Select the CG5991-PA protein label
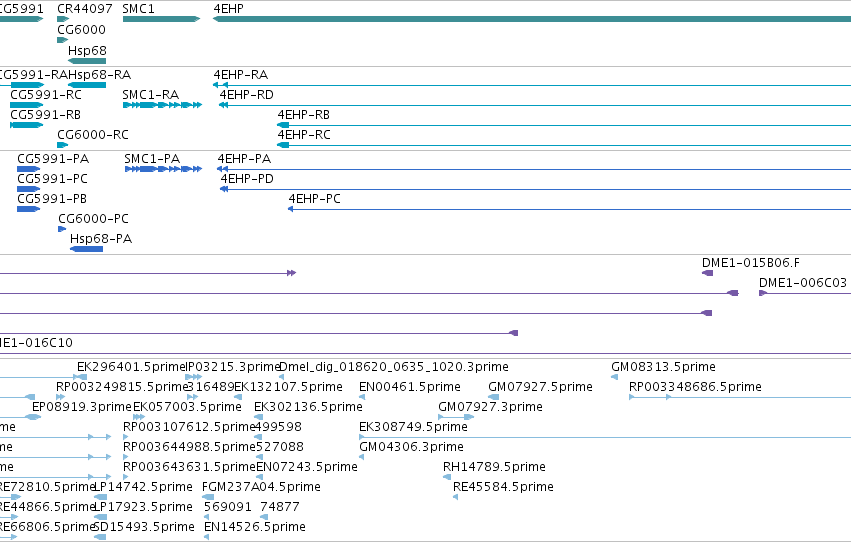This screenshot has width=851, height=542. pos(53,158)
